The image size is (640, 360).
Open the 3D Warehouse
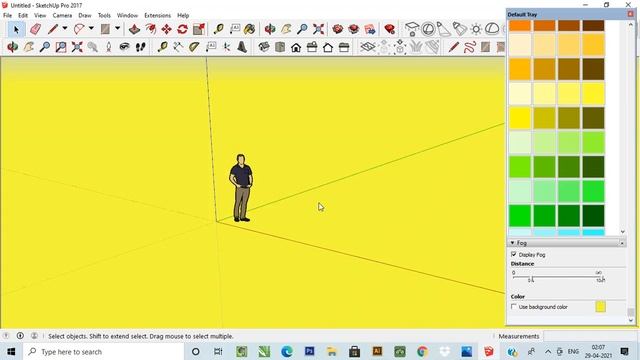click(x=338, y=29)
